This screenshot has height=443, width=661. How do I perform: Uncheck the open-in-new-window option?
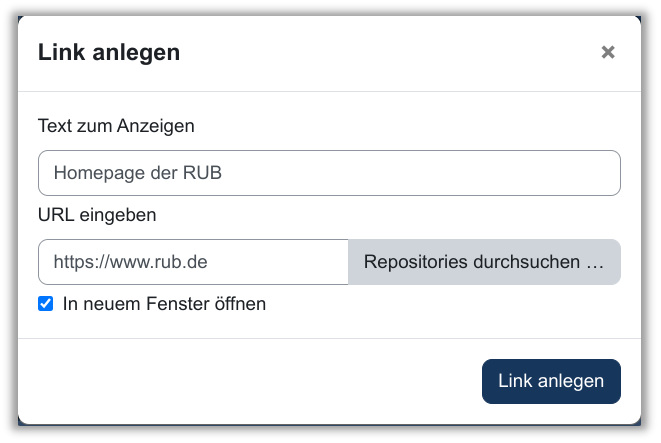tap(46, 303)
